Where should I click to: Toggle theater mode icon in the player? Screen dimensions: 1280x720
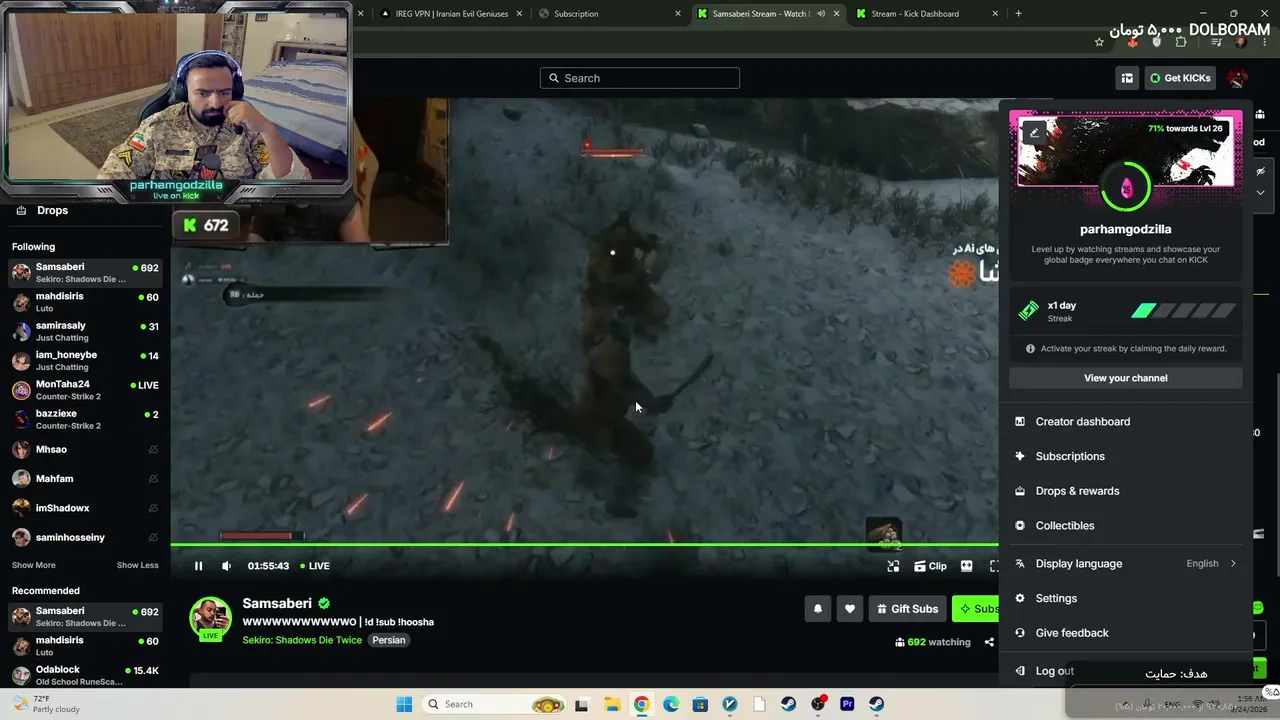click(x=967, y=566)
